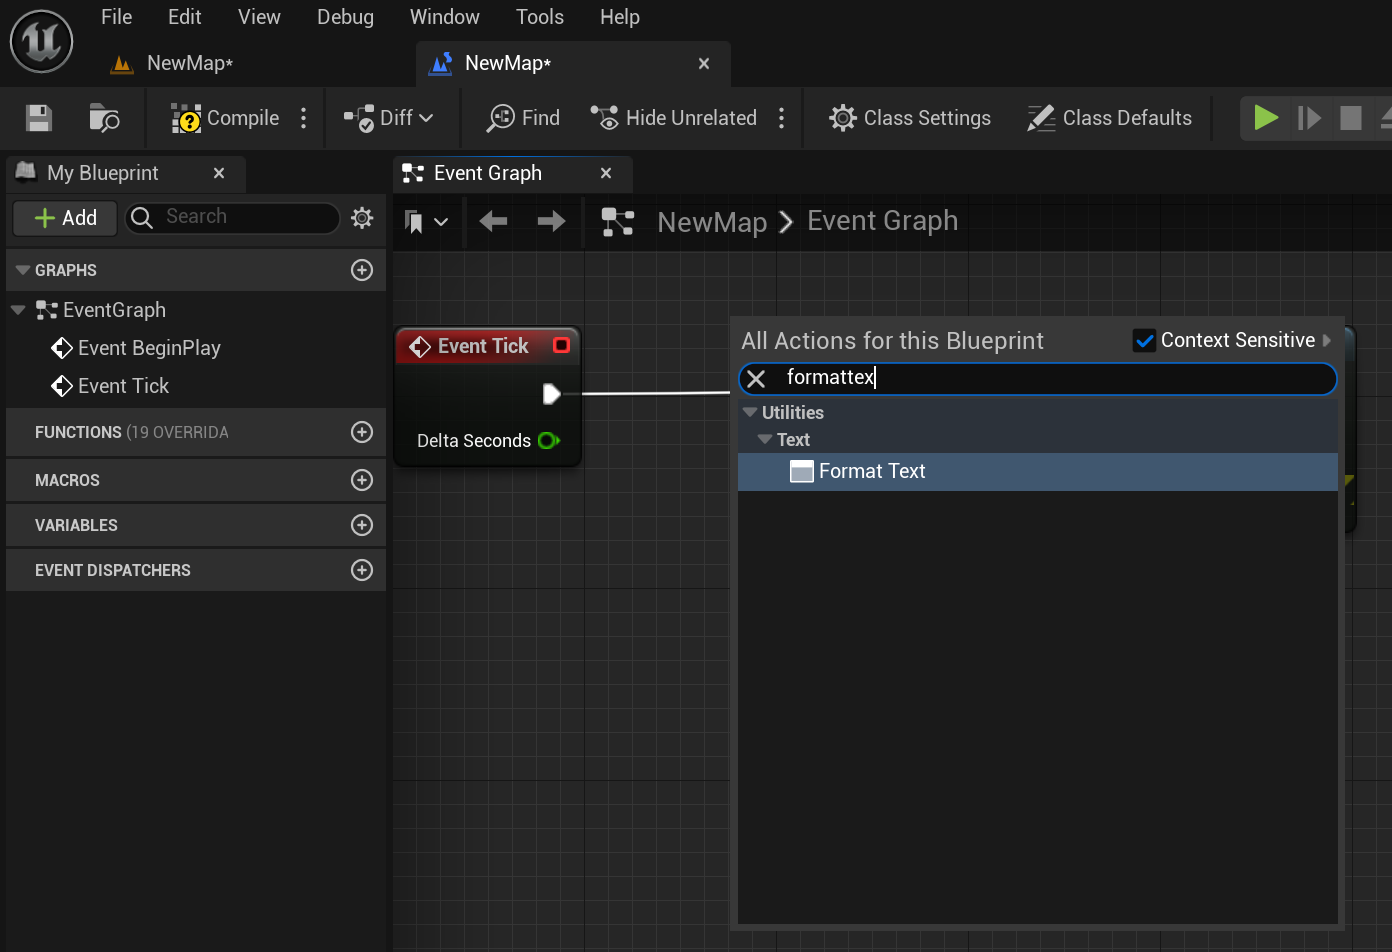Click NewMap in the breadcrumb
This screenshot has height=952, width=1392.
tap(712, 222)
